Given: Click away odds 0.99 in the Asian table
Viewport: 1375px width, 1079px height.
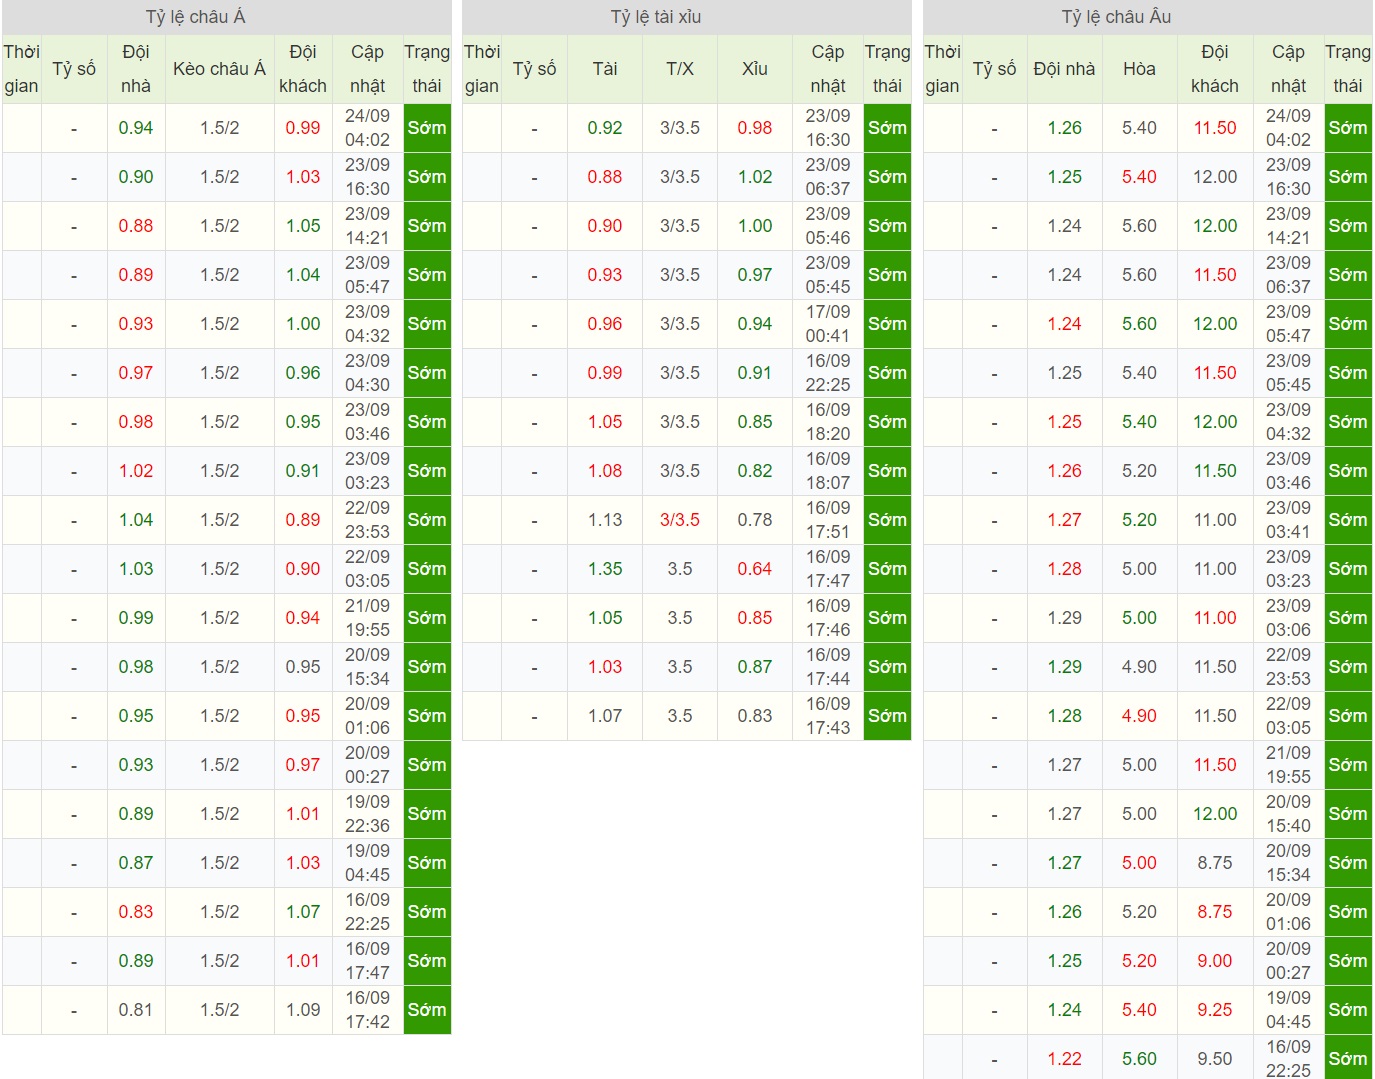Looking at the screenshot, I should tap(303, 128).
